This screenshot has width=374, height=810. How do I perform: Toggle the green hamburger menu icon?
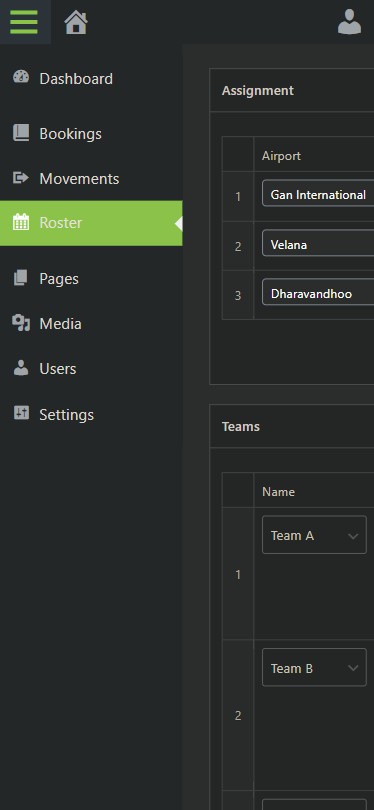(x=24, y=22)
